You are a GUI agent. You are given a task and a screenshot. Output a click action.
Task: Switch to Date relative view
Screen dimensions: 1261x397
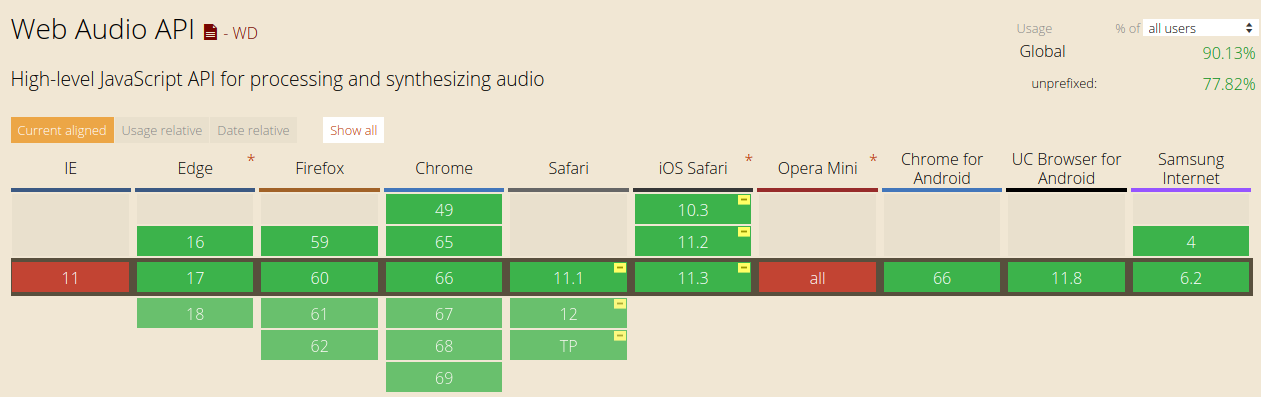pyautogui.click(x=253, y=130)
